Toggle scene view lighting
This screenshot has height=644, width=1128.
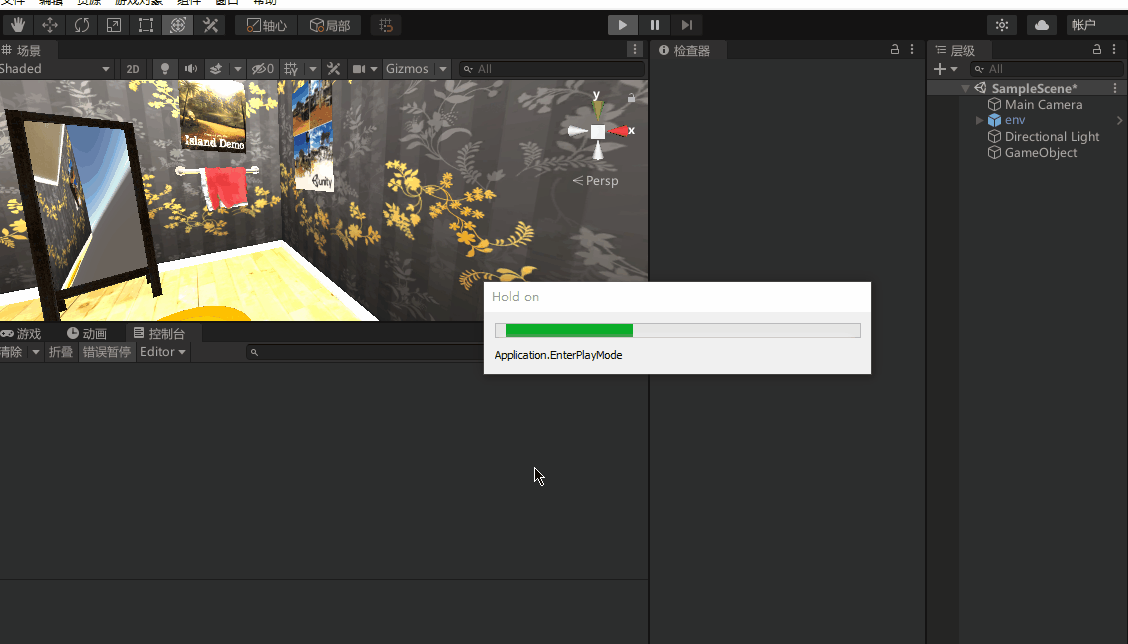coord(164,68)
